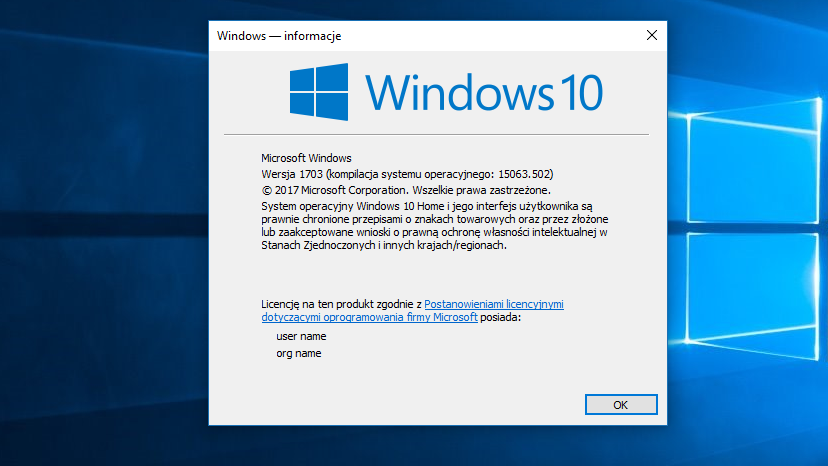Close the Windows — informacje dialog

(652, 35)
